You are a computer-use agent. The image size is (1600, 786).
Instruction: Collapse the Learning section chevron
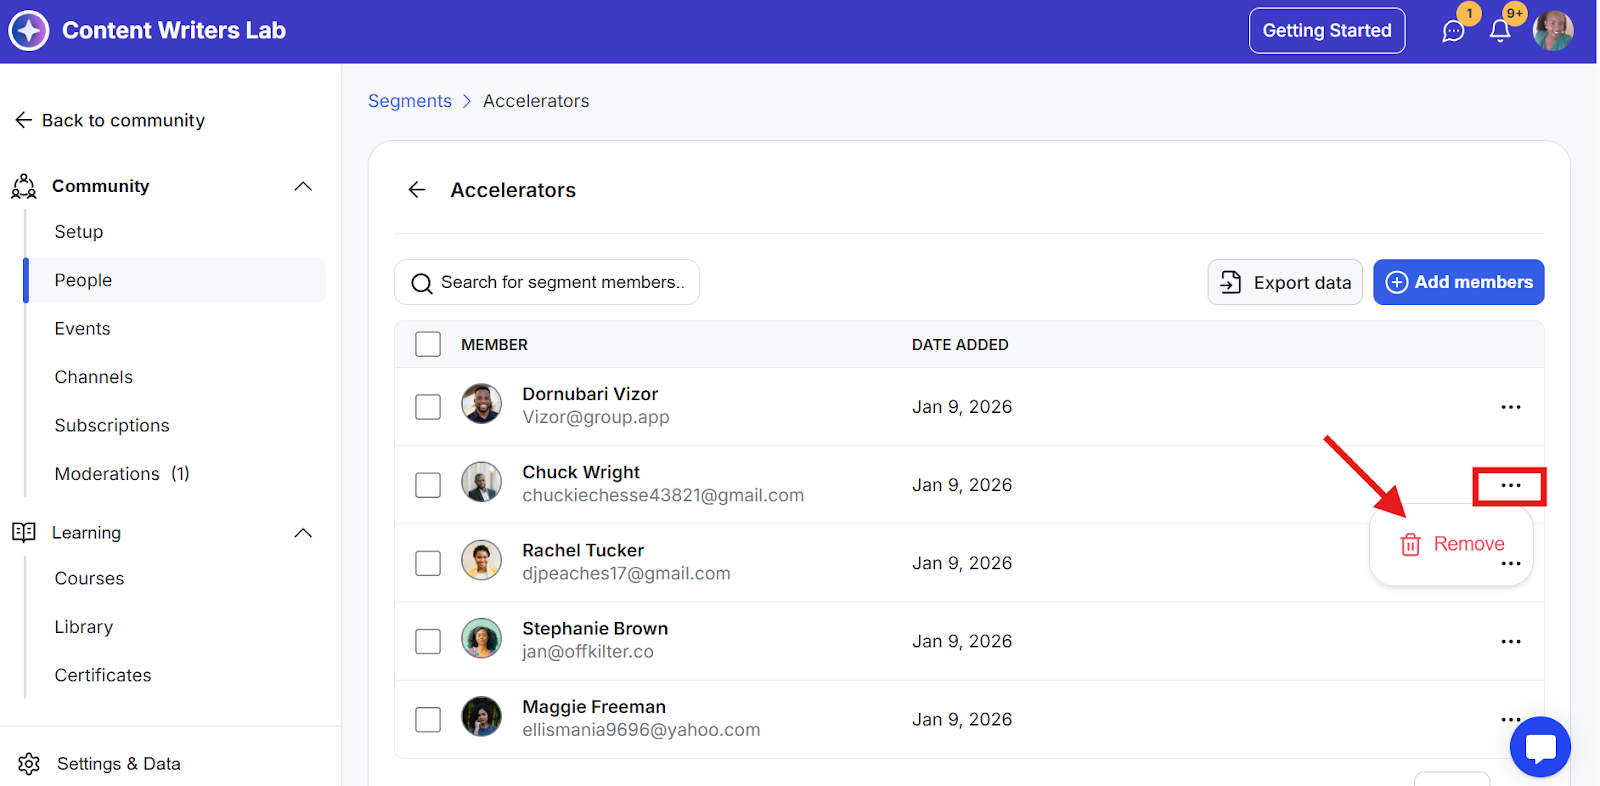pos(303,533)
